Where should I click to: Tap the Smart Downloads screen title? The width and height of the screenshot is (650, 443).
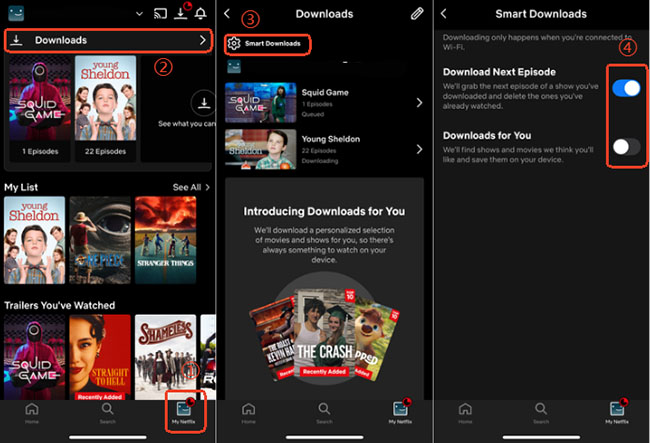coord(541,14)
